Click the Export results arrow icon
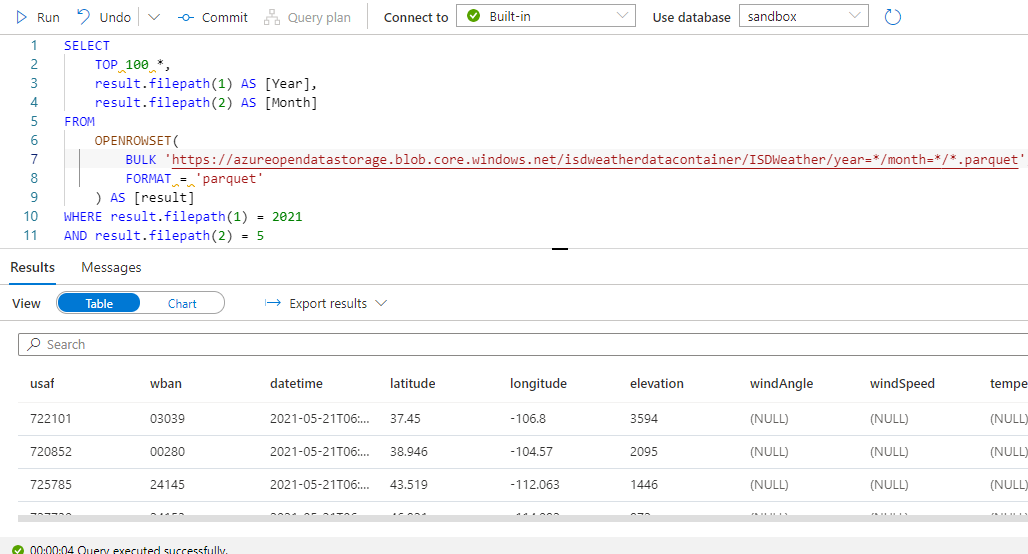 coord(273,303)
